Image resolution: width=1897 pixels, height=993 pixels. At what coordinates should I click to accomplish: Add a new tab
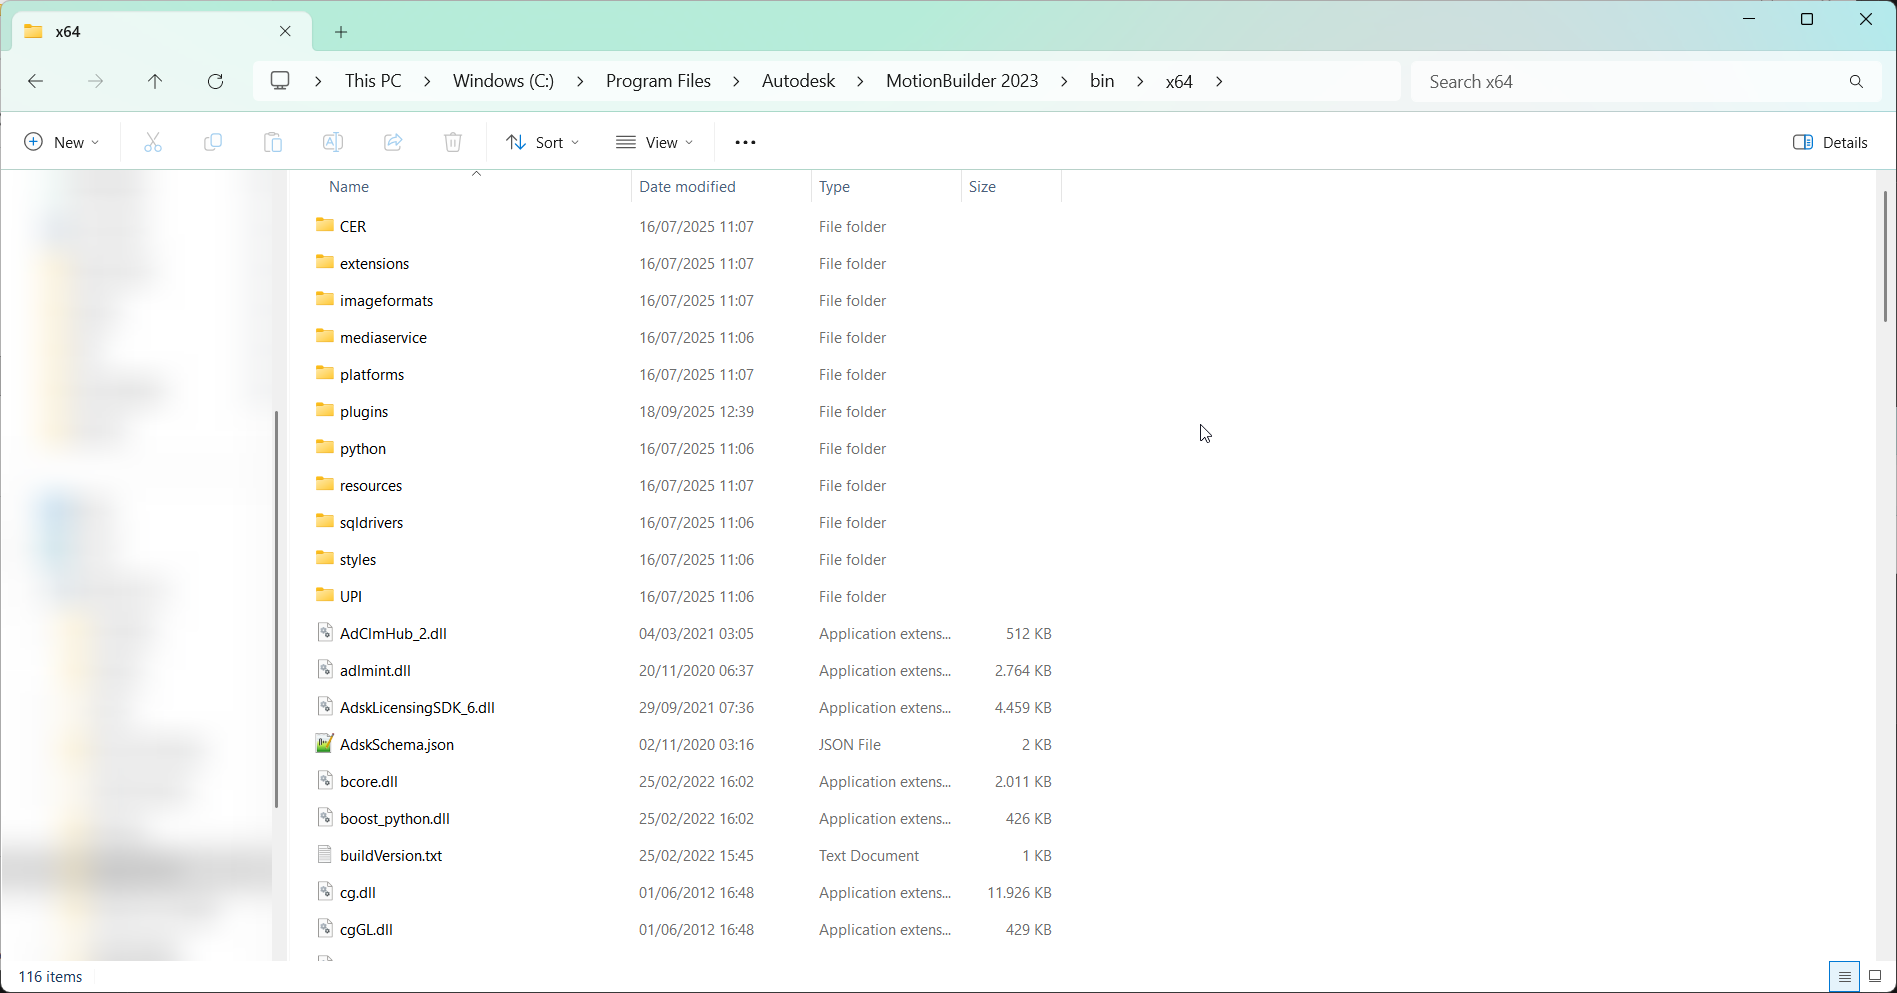pos(341,32)
